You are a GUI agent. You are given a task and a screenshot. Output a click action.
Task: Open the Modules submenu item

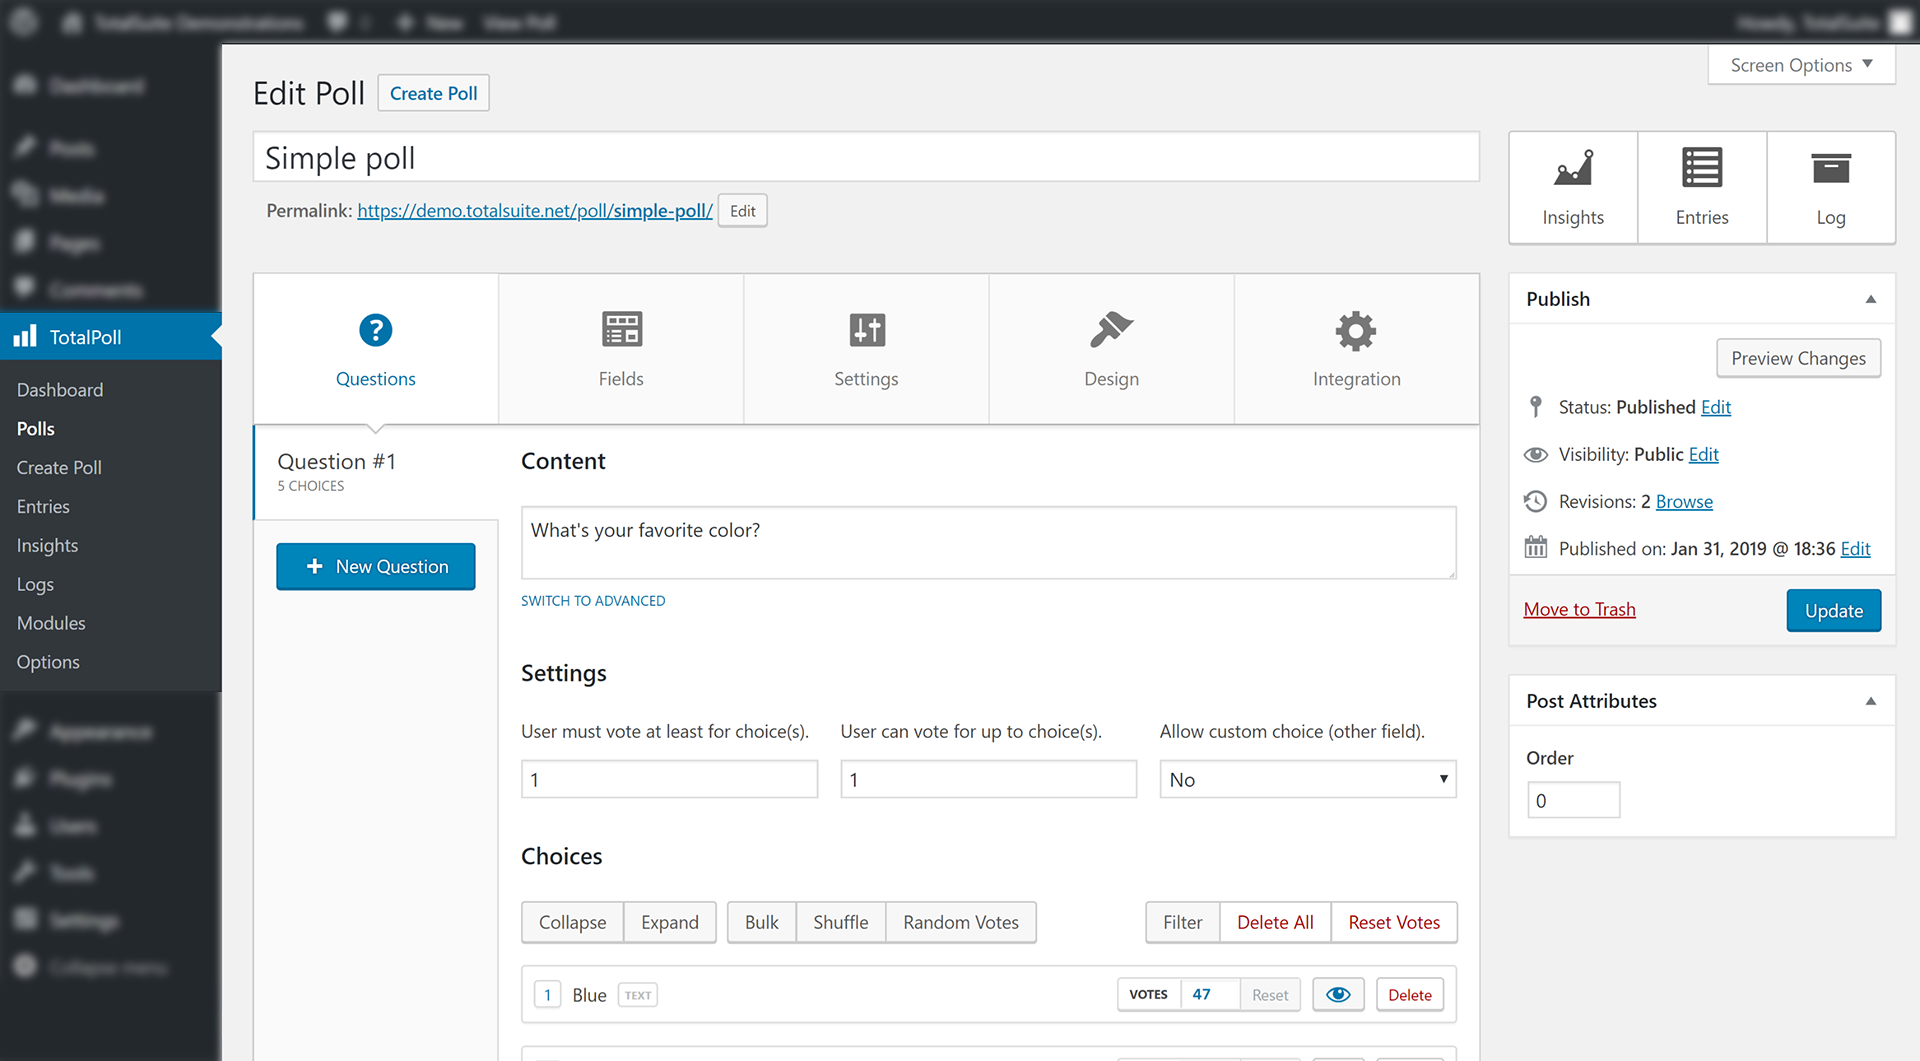tap(51, 623)
